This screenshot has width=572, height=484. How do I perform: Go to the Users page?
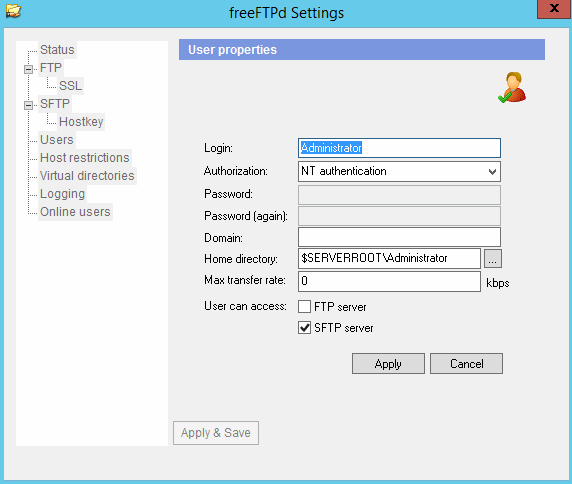[x=57, y=140]
